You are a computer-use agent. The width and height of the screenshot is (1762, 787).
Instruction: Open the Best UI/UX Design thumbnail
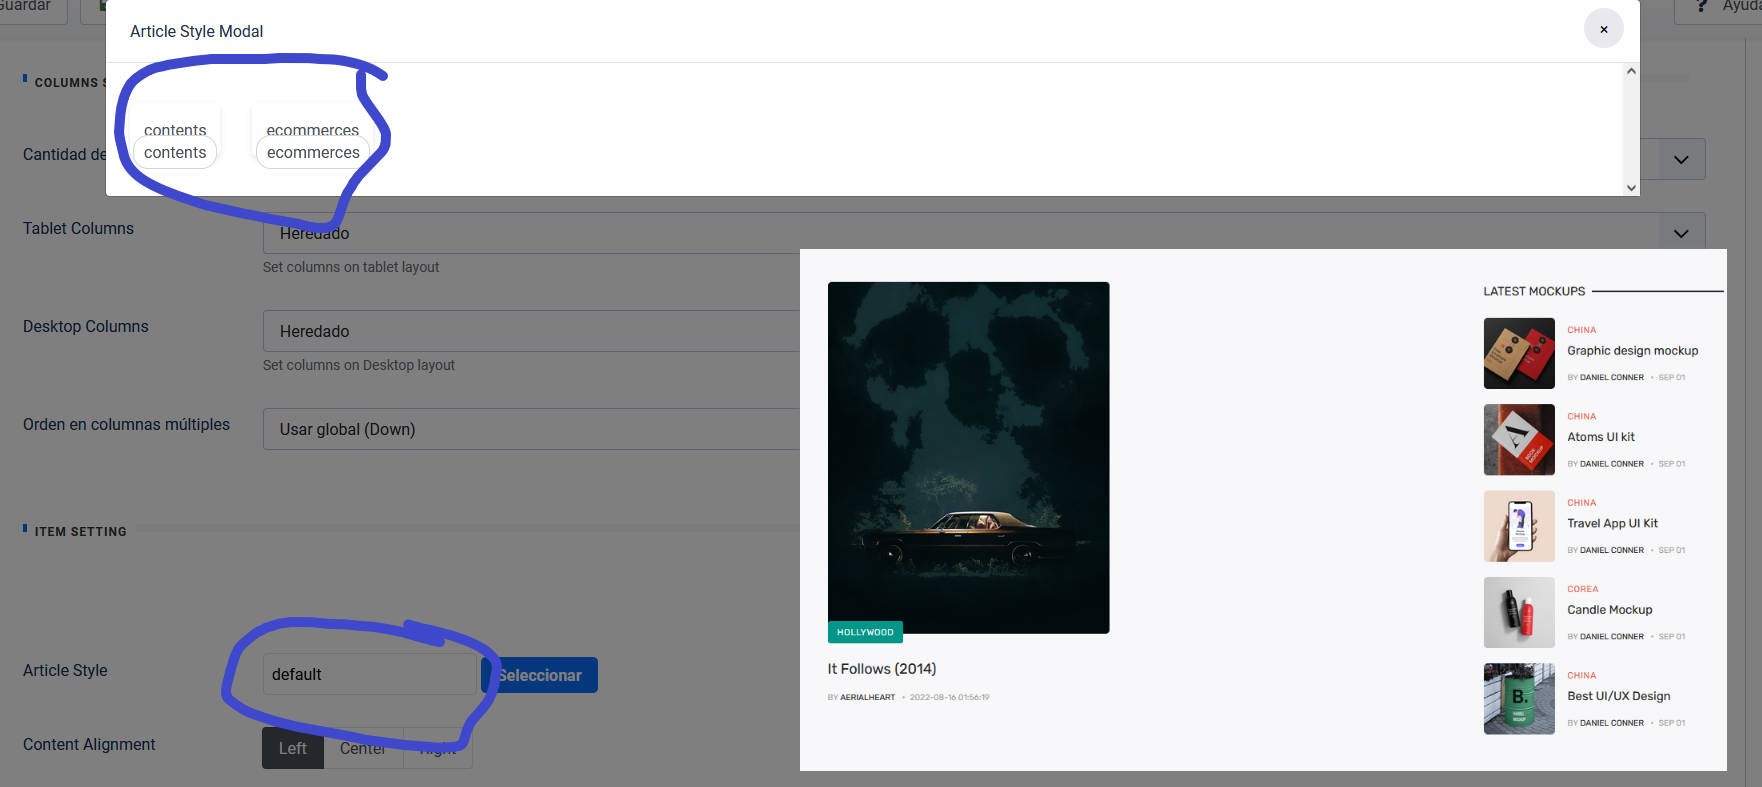pos(1519,699)
